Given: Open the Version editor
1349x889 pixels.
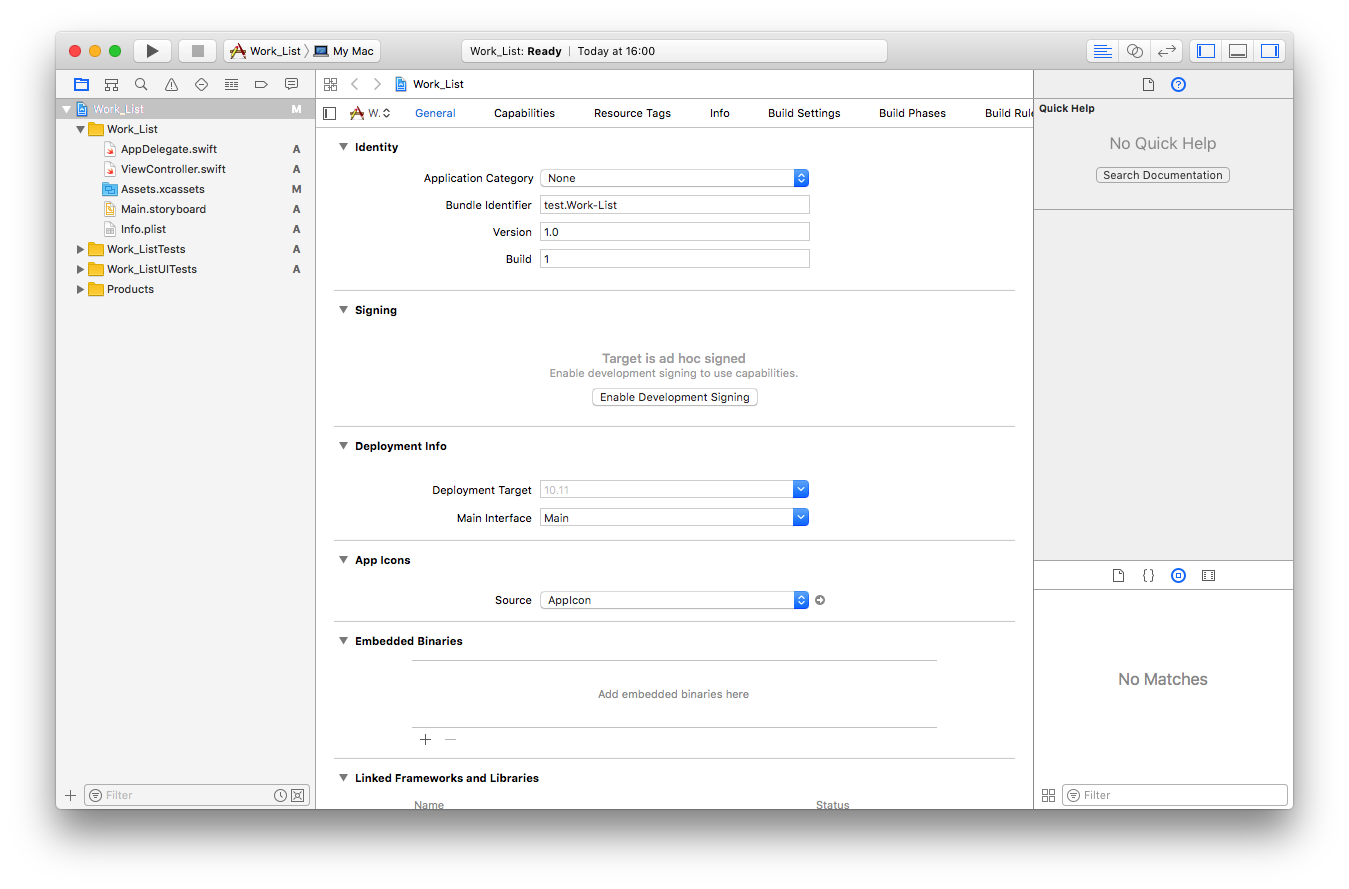Looking at the screenshot, I should (1166, 51).
